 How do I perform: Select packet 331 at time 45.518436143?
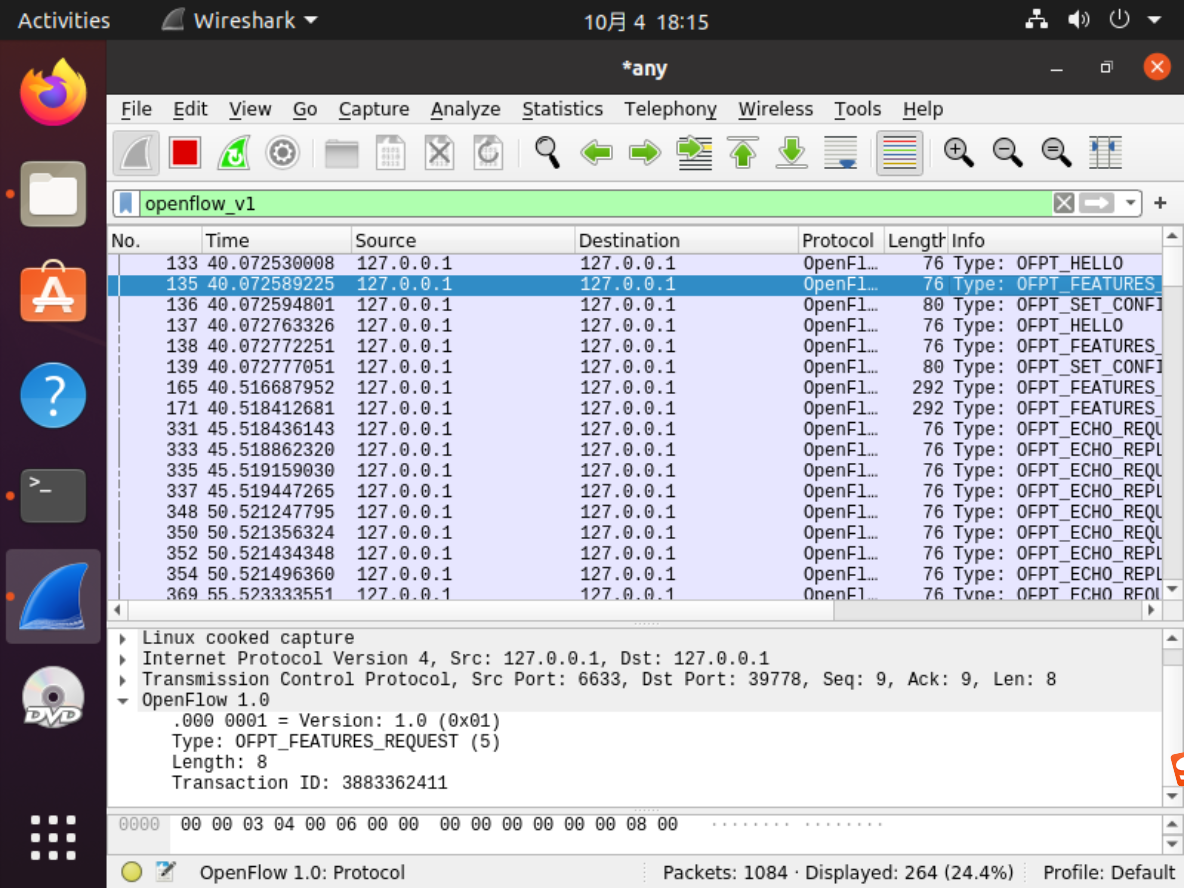click(x=634, y=429)
